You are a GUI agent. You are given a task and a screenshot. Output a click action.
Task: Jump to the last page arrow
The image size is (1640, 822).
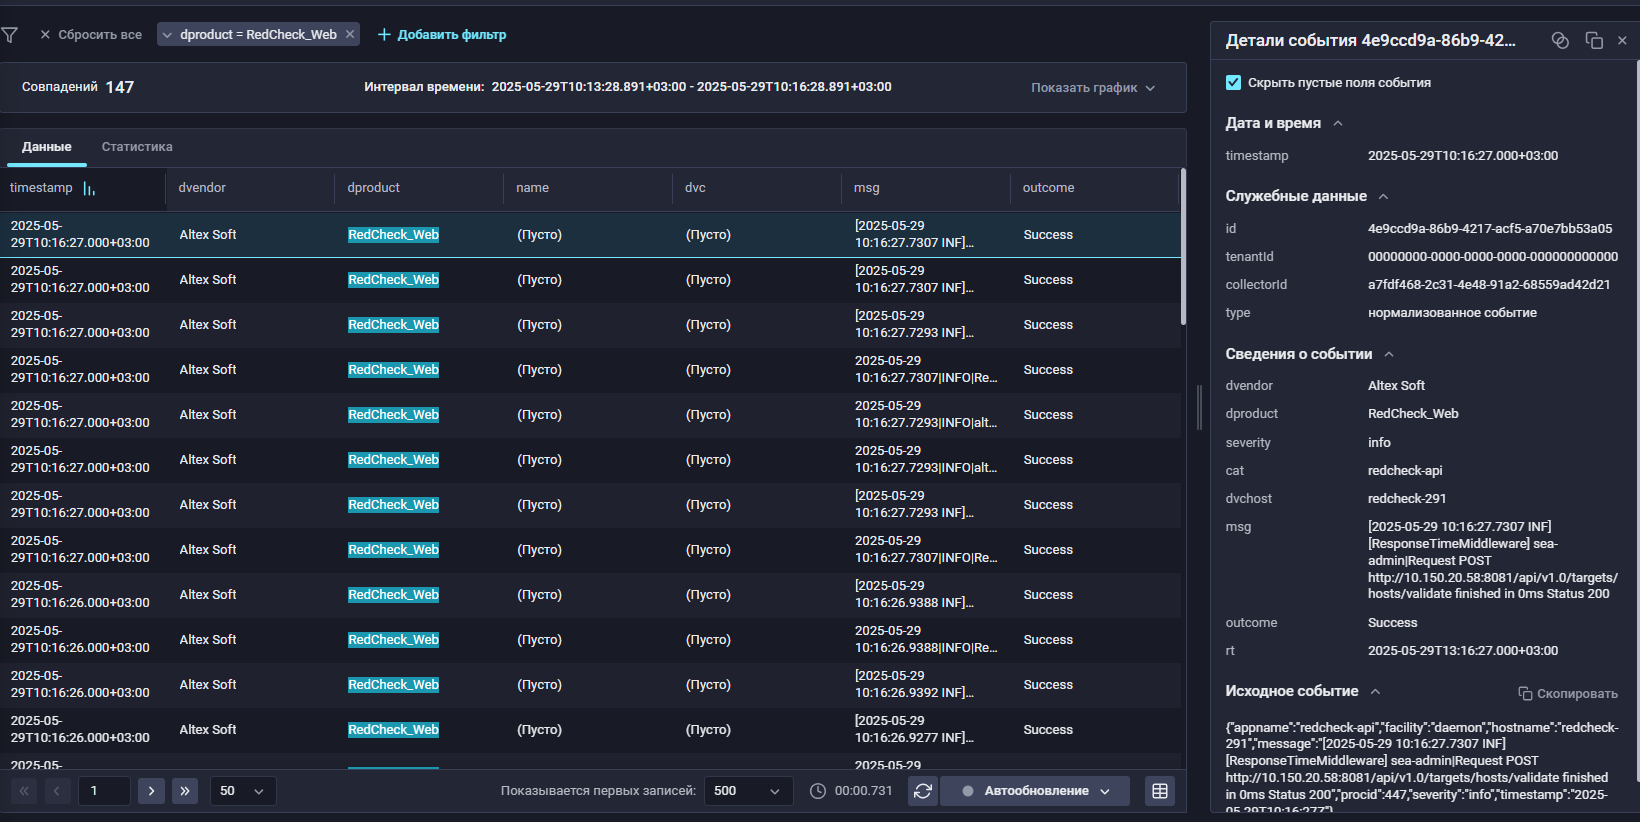point(185,791)
